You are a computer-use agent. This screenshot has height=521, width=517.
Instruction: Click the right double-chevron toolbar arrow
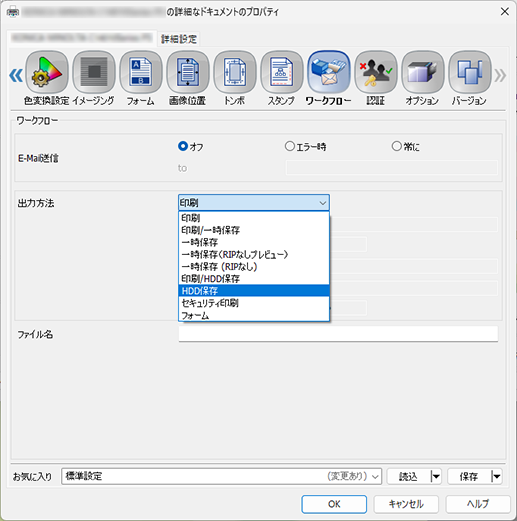(x=500, y=75)
